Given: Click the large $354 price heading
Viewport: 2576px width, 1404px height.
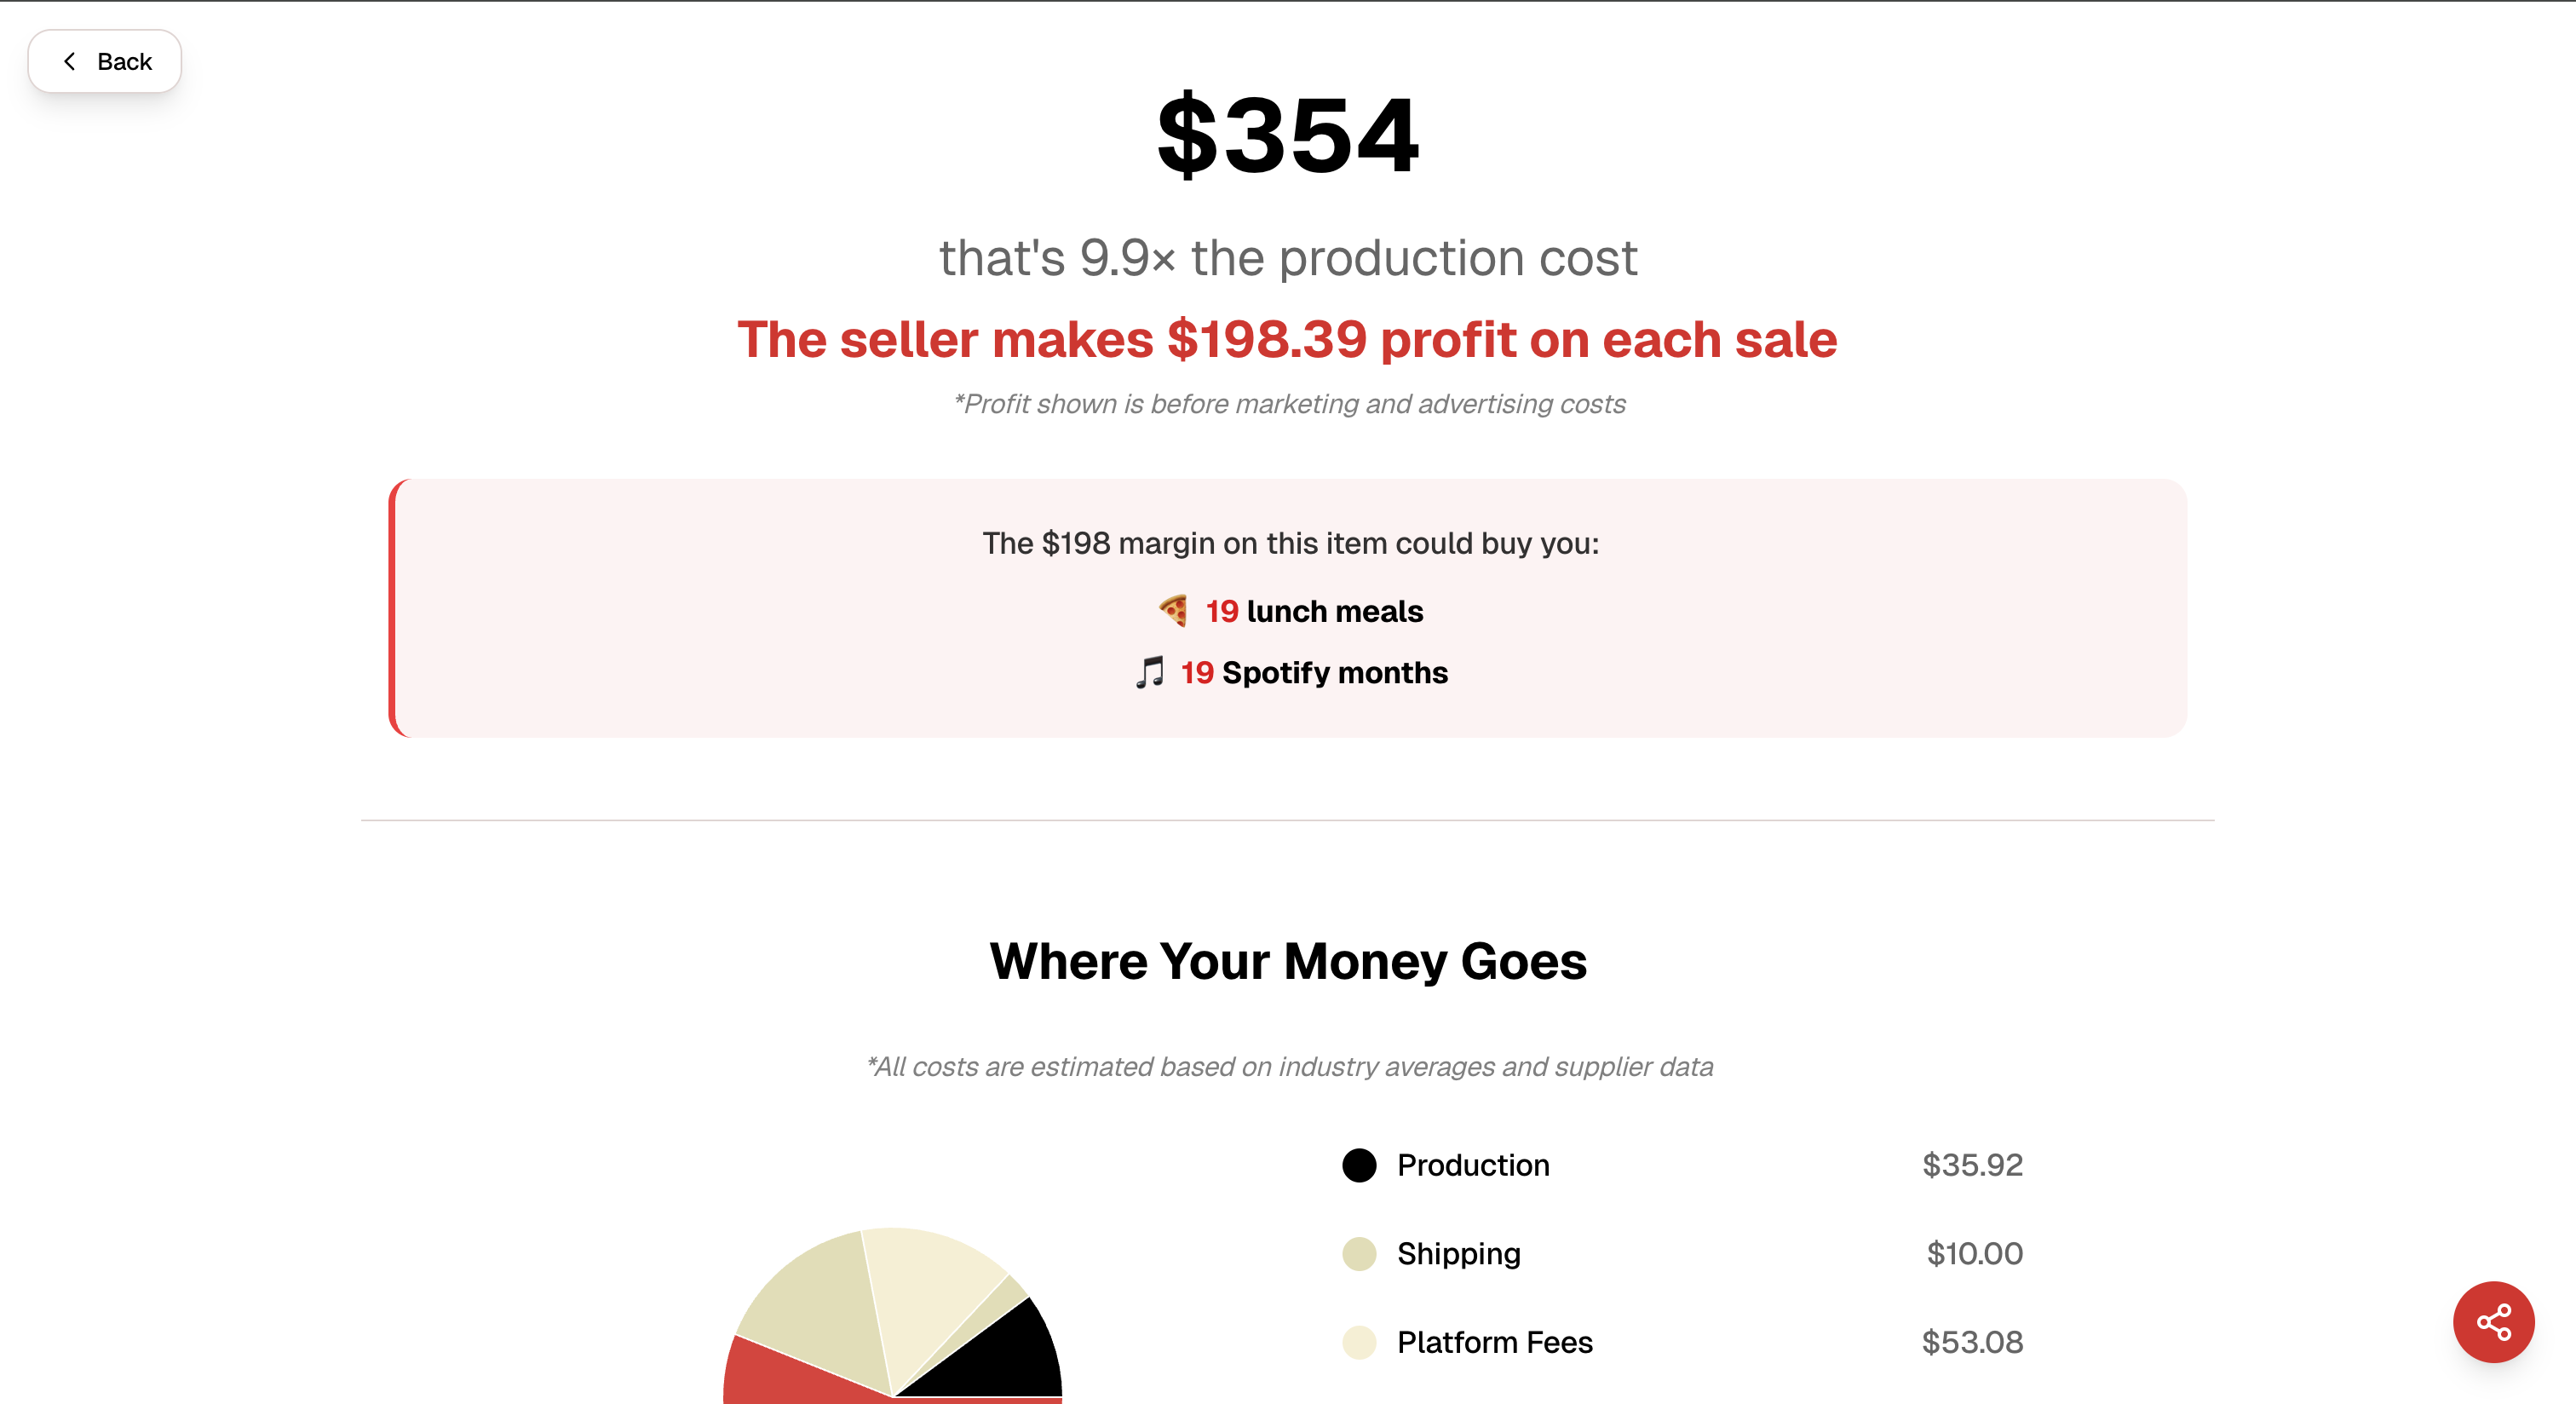Looking at the screenshot, I should pos(1288,135).
